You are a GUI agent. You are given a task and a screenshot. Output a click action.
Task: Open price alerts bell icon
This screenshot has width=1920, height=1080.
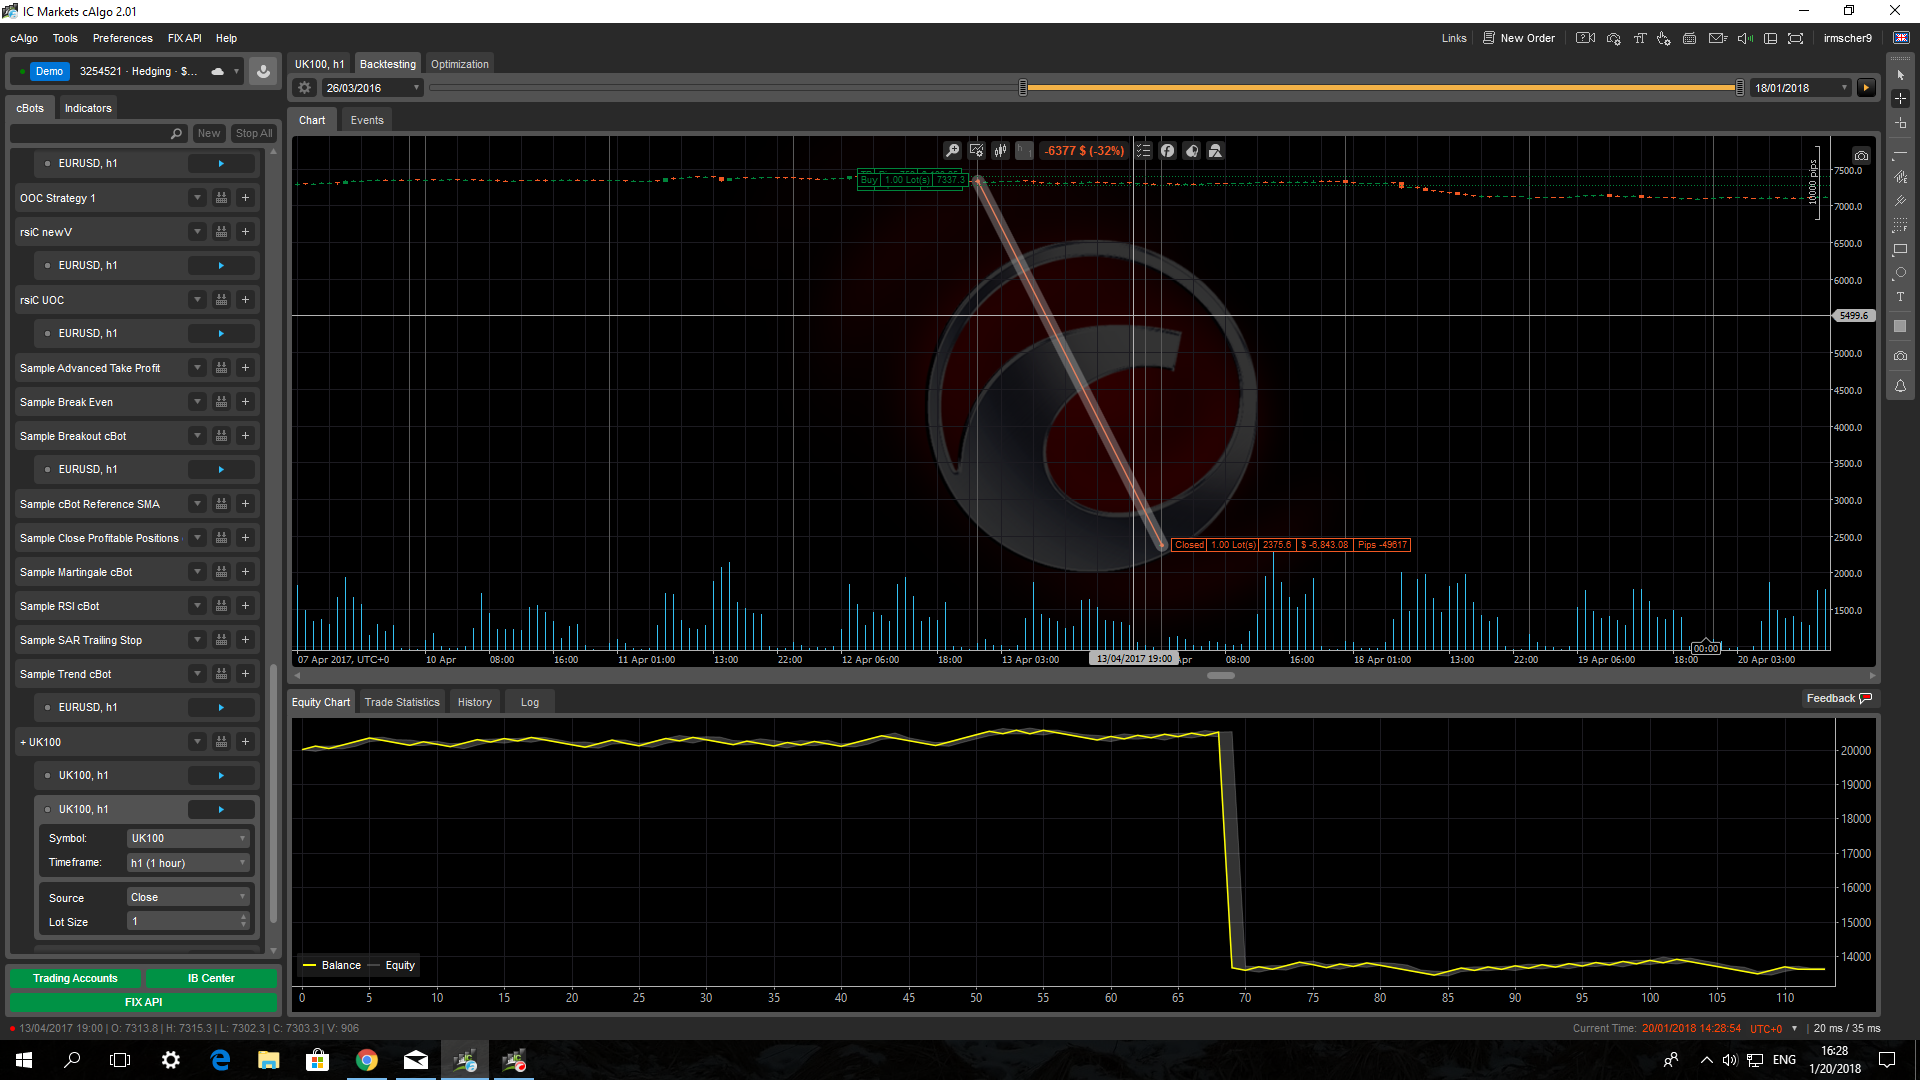[x=1900, y=386]
